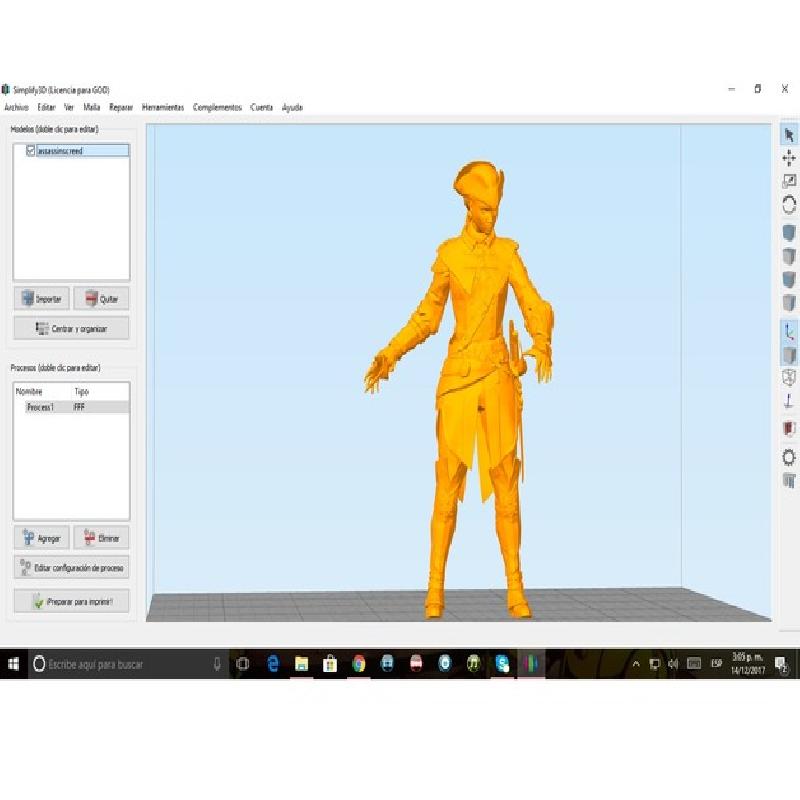Click the Nombre column header
This screenshot has width=800, height=800.
click(29, 391)
